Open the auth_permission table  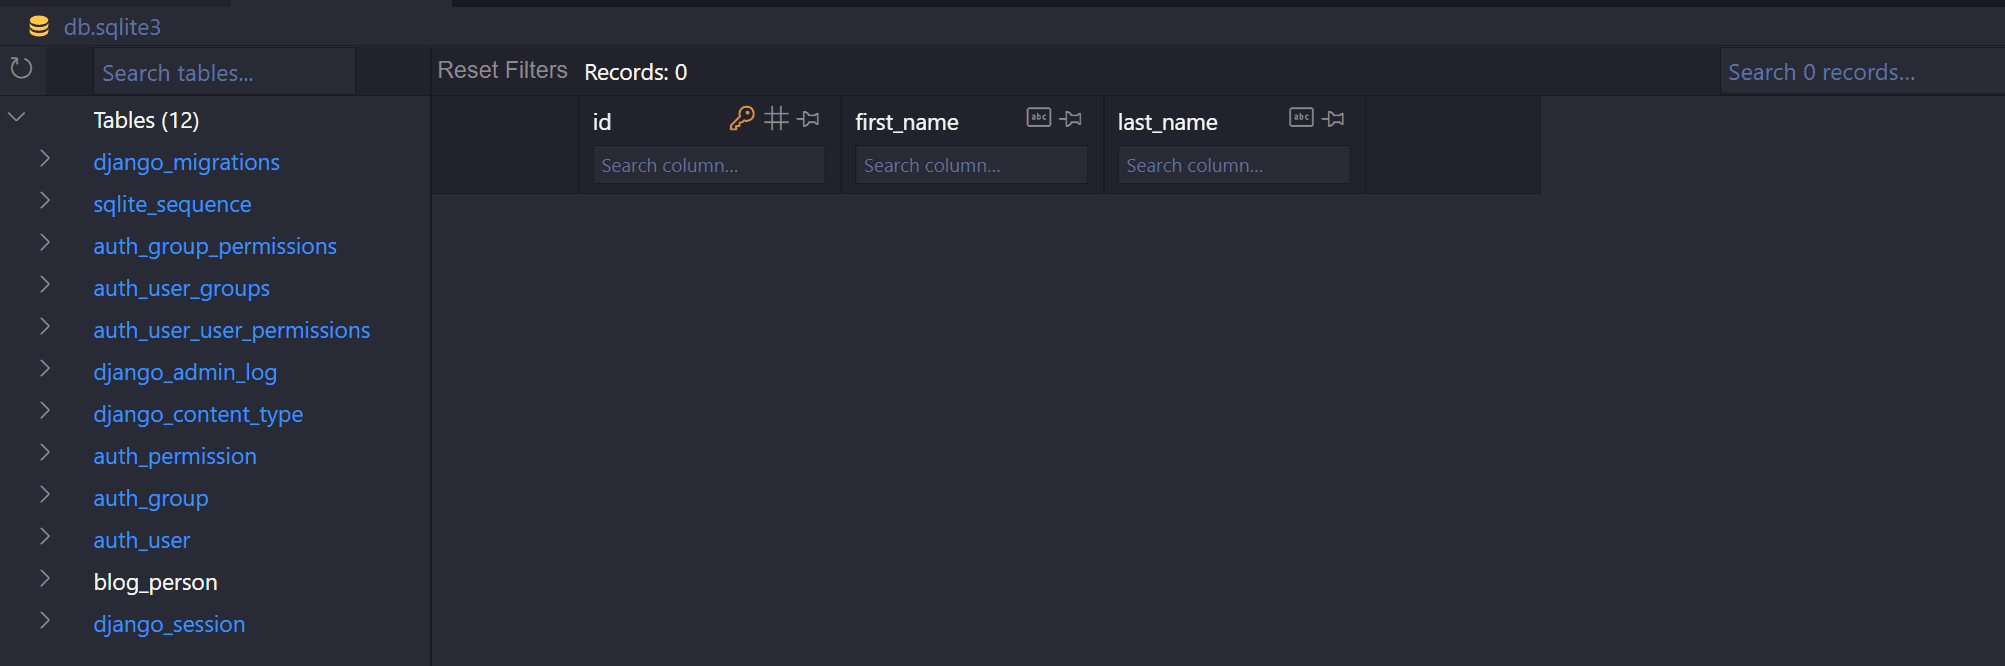175,456
